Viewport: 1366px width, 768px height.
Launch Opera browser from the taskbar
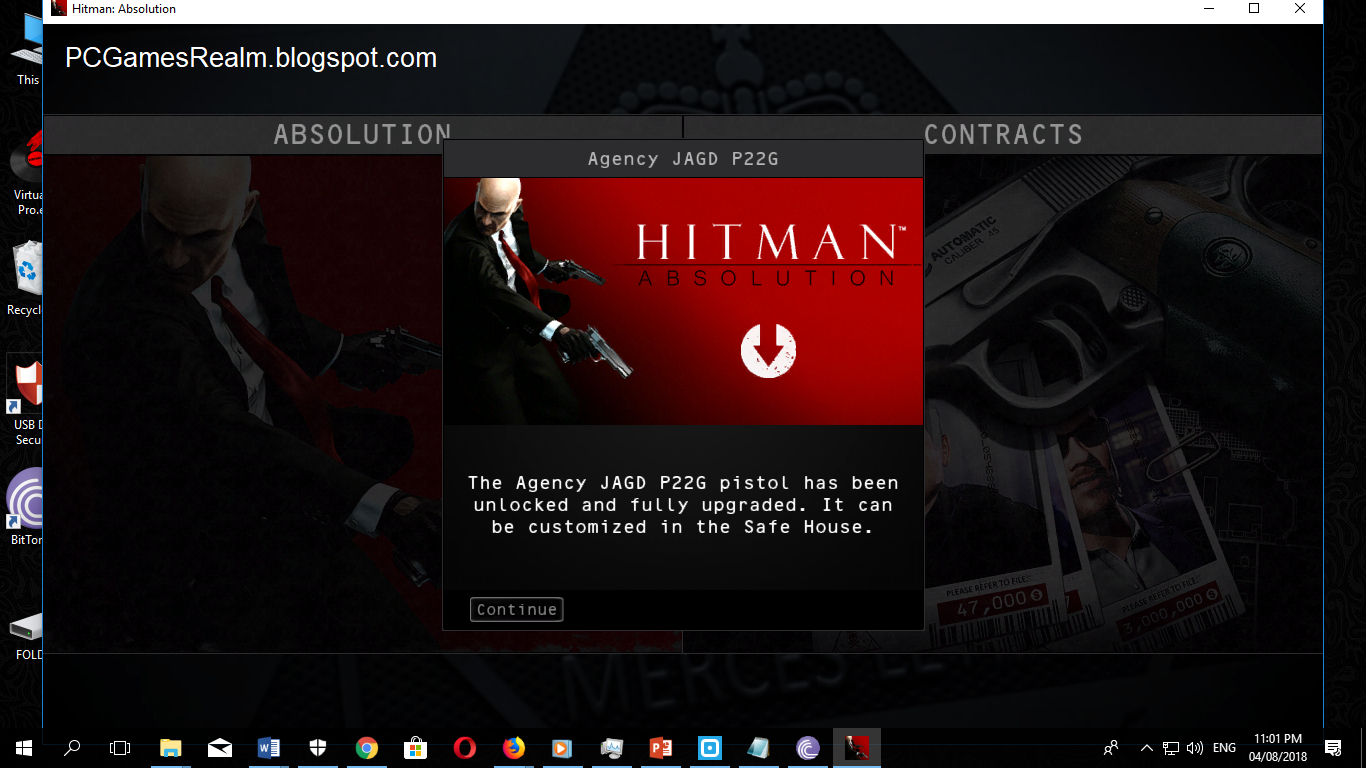465,747
